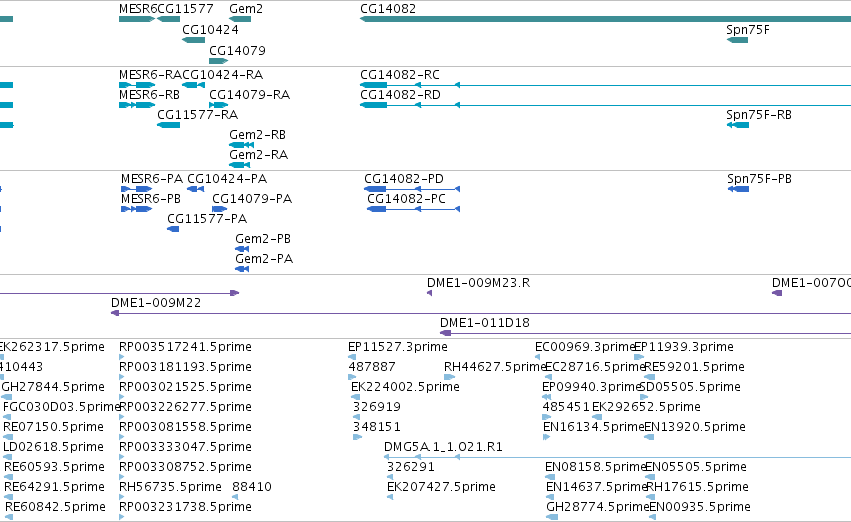Image resolution: width=851 pixels, height=522 pixels.
Task: Select transcript CG11577-RA
Action: click(198, 114)
